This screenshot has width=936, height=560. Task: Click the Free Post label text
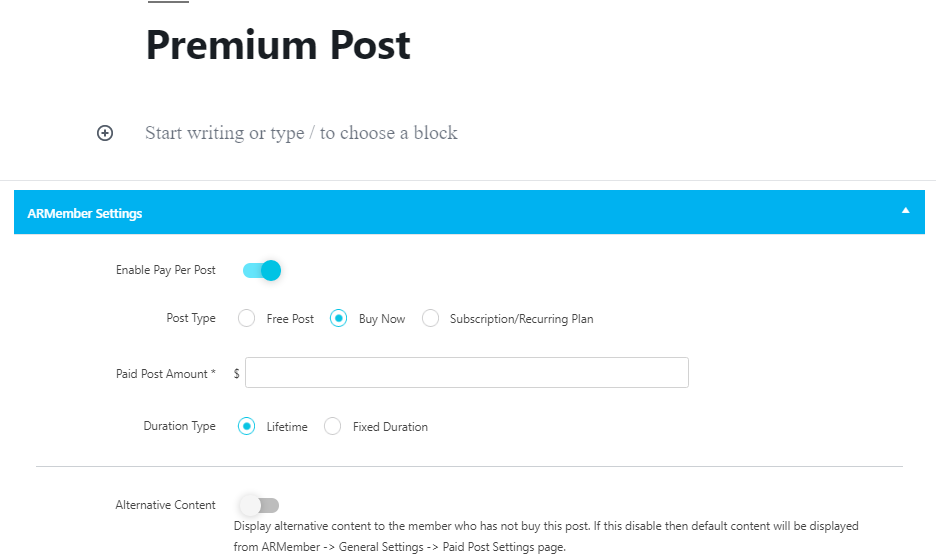click(x=290, y=319)
